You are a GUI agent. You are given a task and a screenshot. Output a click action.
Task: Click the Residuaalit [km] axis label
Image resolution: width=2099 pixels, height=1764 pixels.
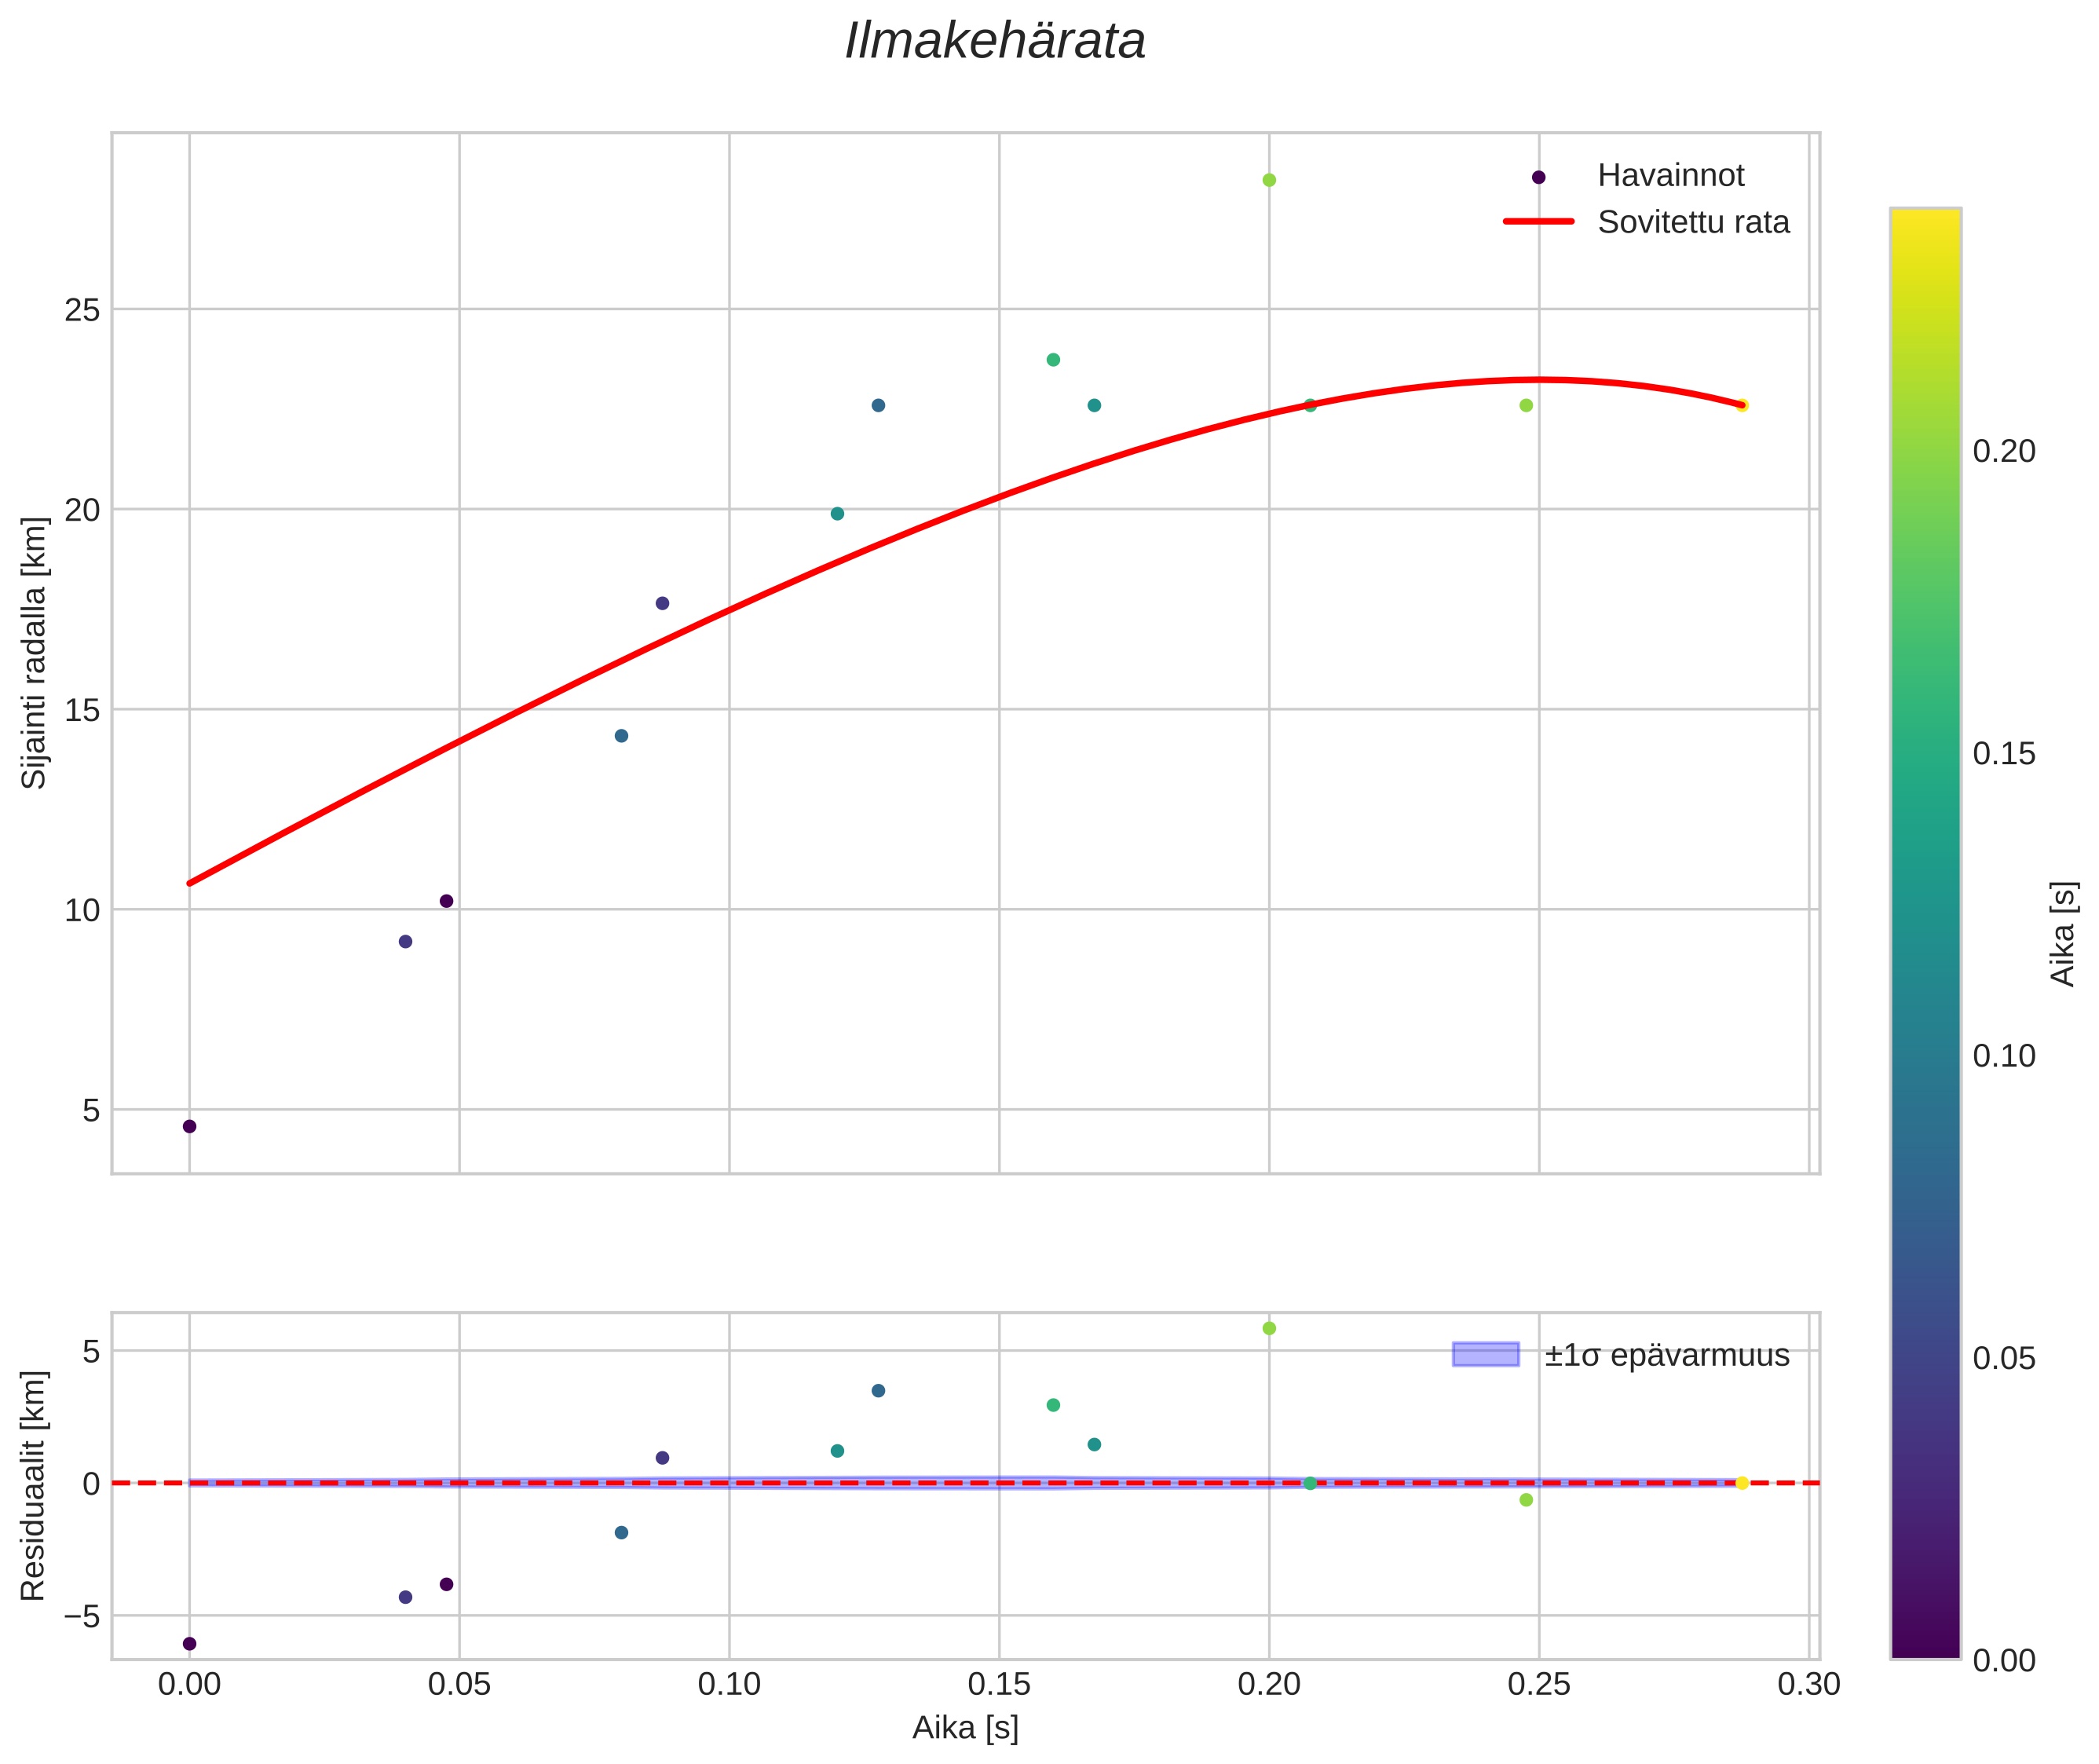(x=34, y=1485)
